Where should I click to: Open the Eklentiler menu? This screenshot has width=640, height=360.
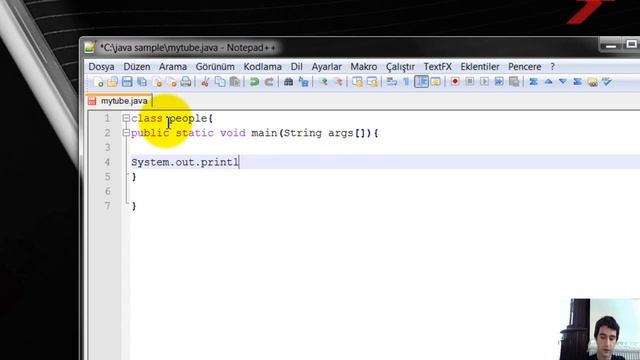click(x=480, y=67)
